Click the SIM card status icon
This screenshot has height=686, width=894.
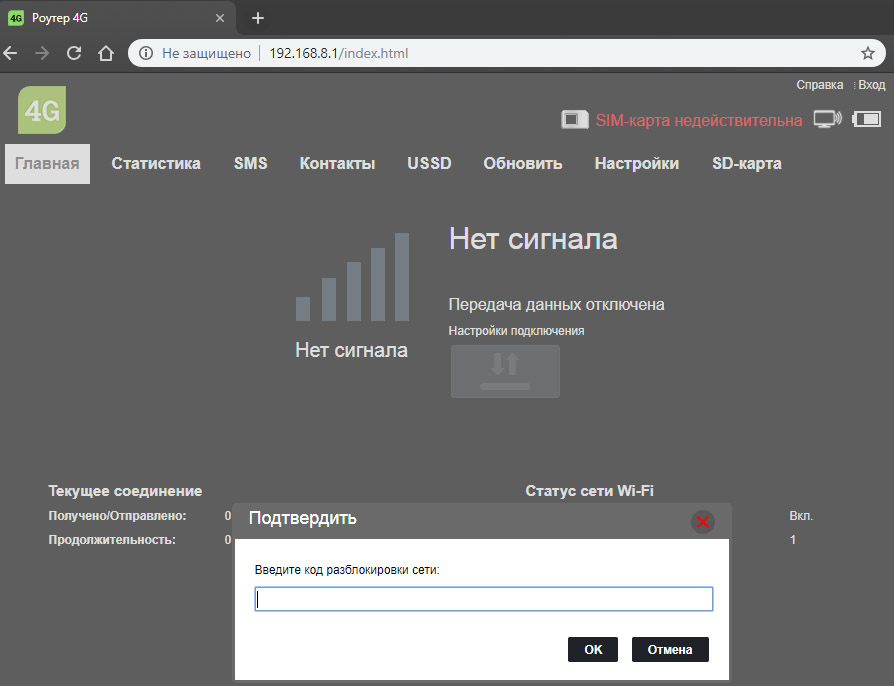[x=574, y=120]
